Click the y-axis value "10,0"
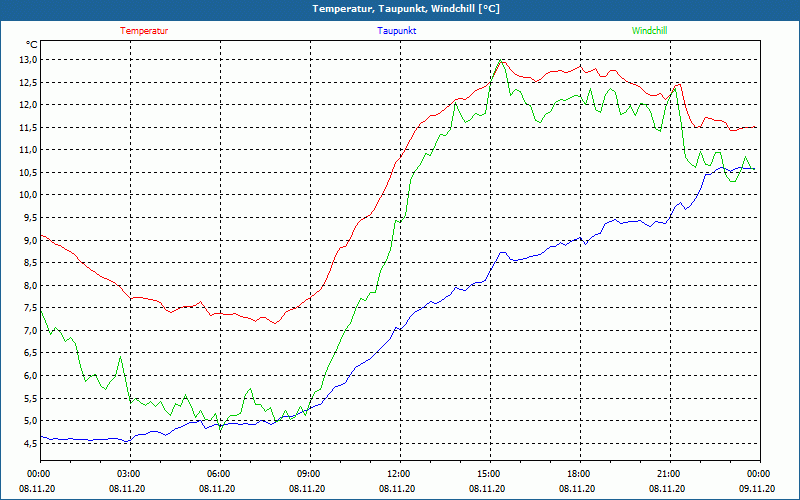The width and height of the screenshot is (800, 500). (29, 195)
